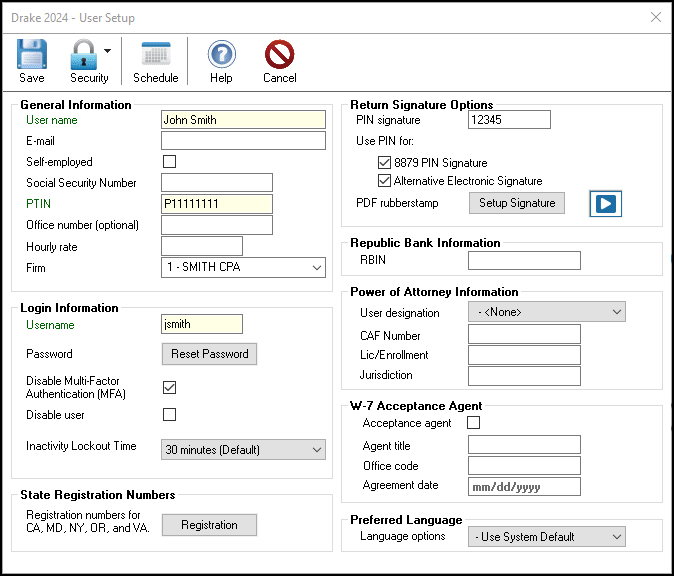Open the Schedule calendar icon
The height and width of the screenshot is (576, 674).
(x=156, y=55)
